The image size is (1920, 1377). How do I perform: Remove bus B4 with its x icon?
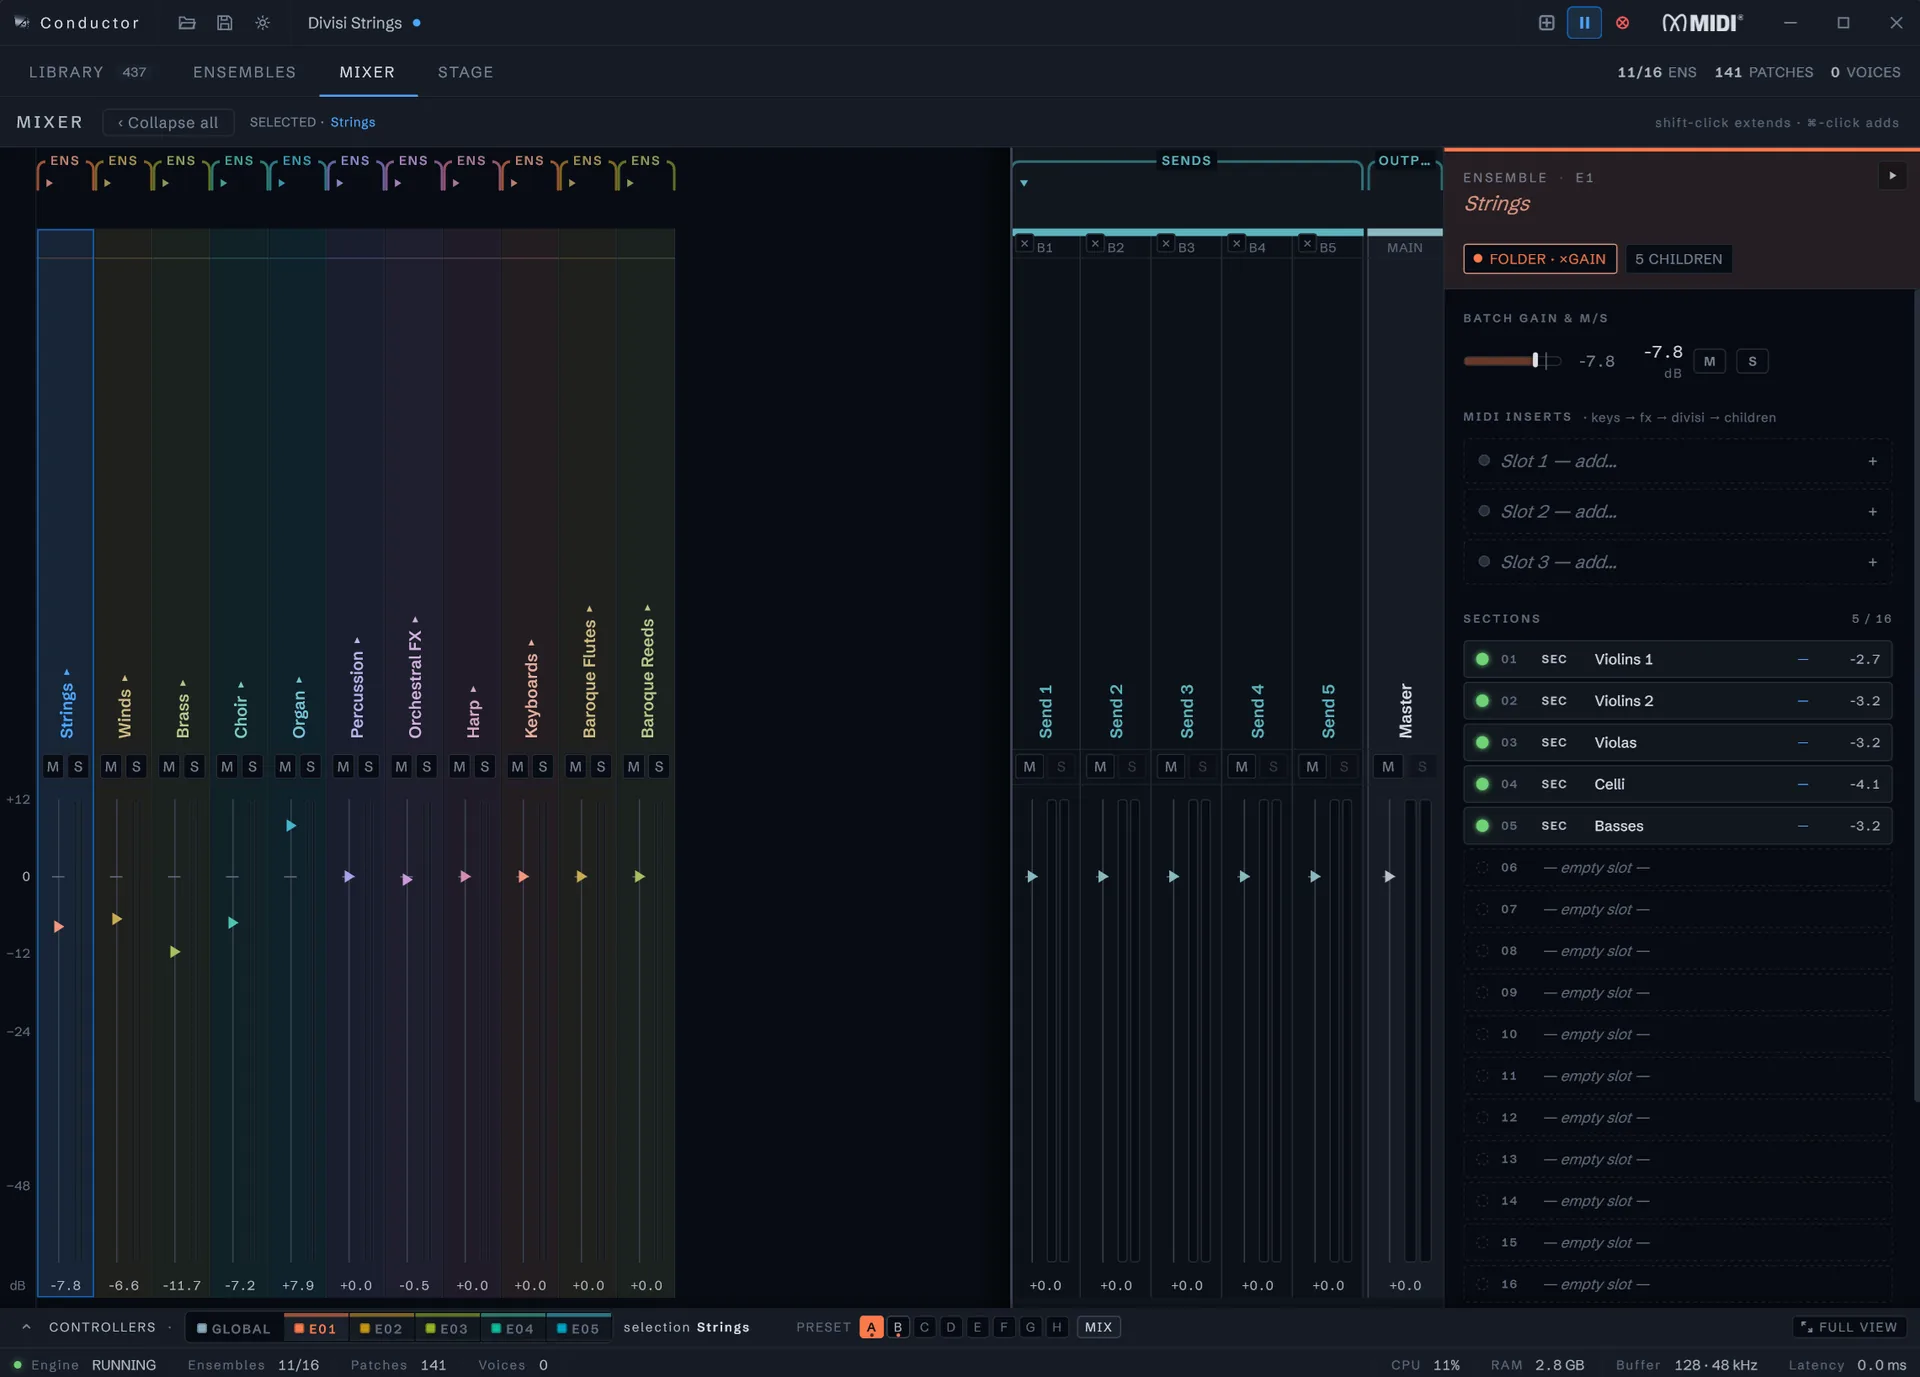point(1236,244)
